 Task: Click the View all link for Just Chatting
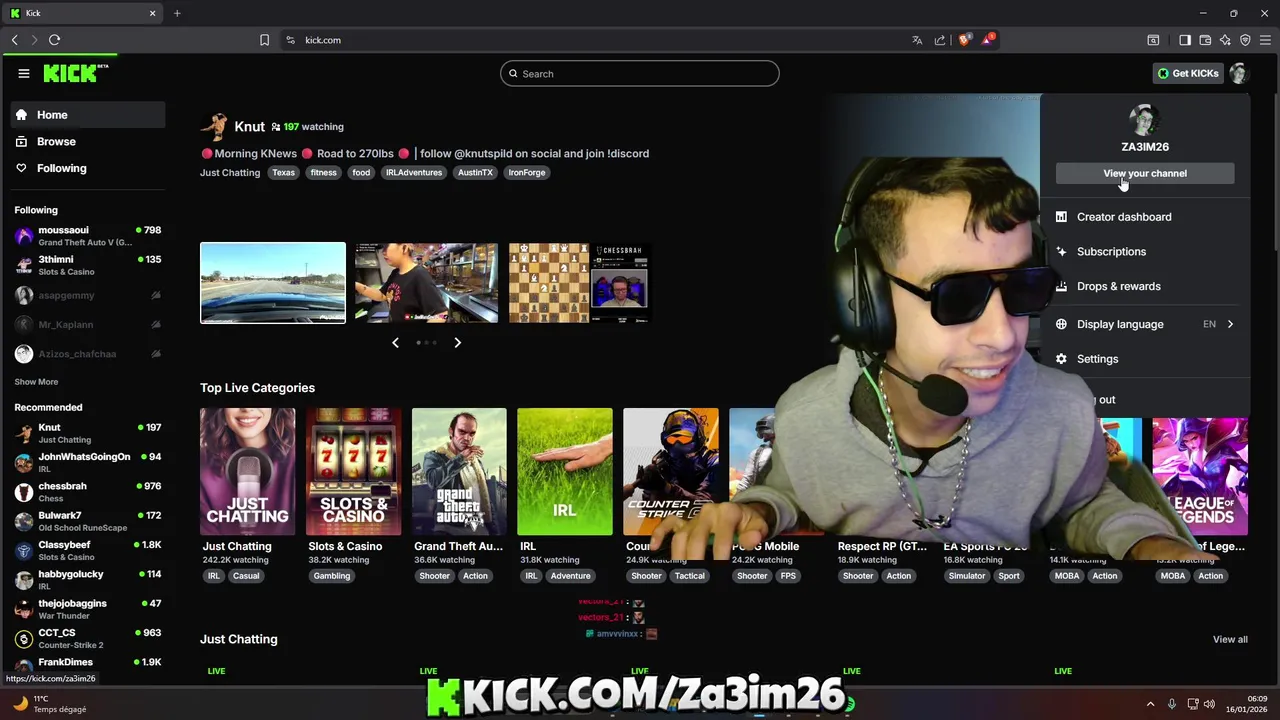[1230, 640]
